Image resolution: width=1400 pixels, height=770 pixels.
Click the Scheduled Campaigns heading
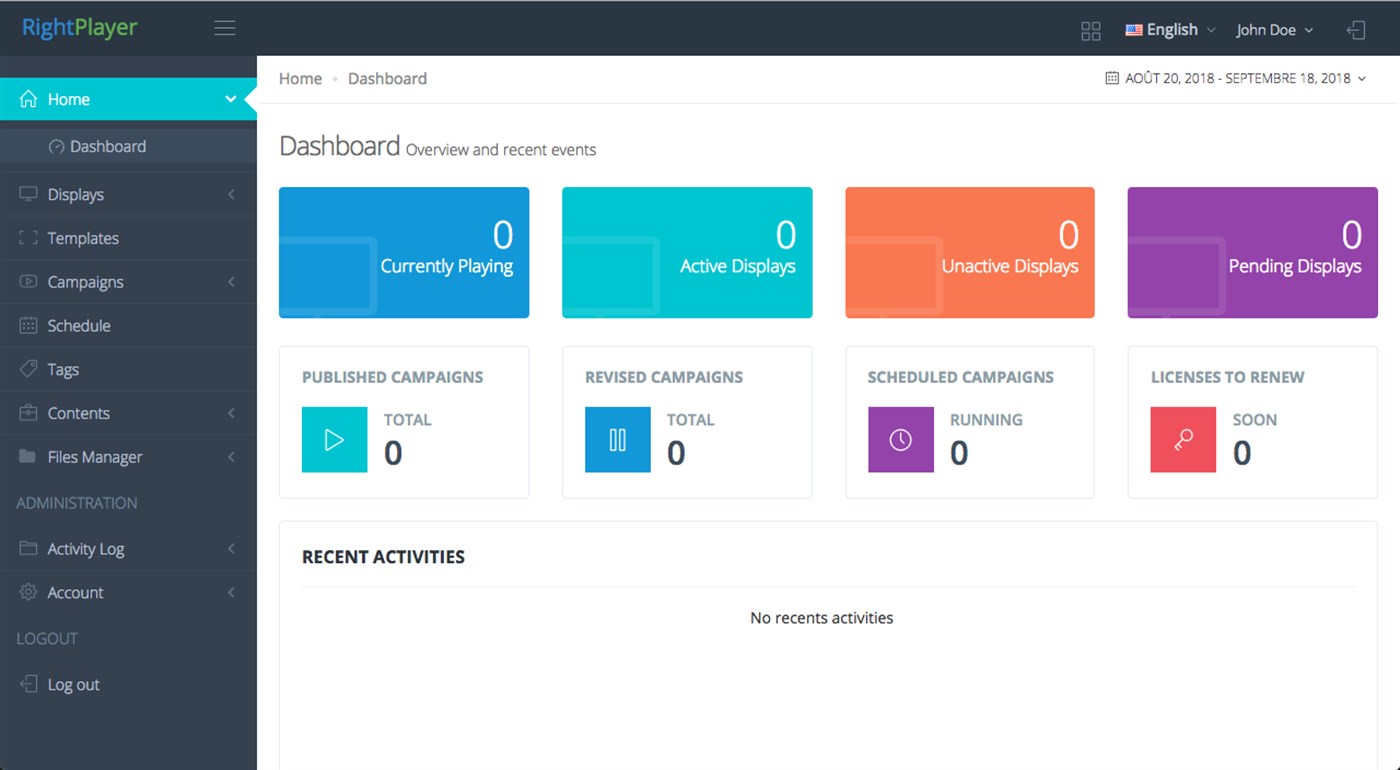click(961, 377)
